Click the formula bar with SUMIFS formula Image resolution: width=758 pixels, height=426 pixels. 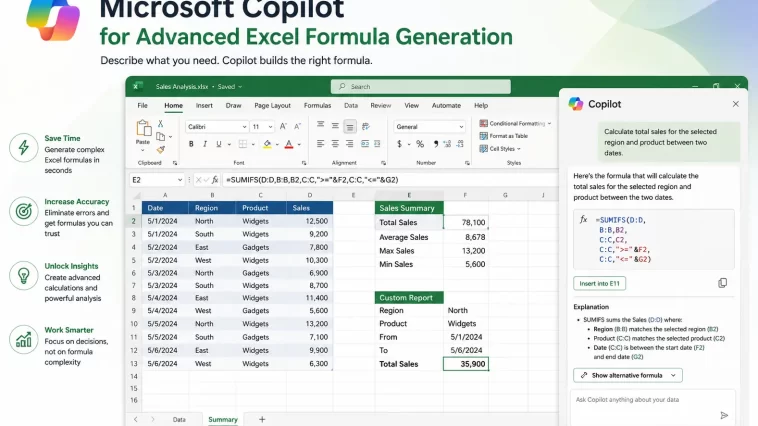(x=391, y=180)
